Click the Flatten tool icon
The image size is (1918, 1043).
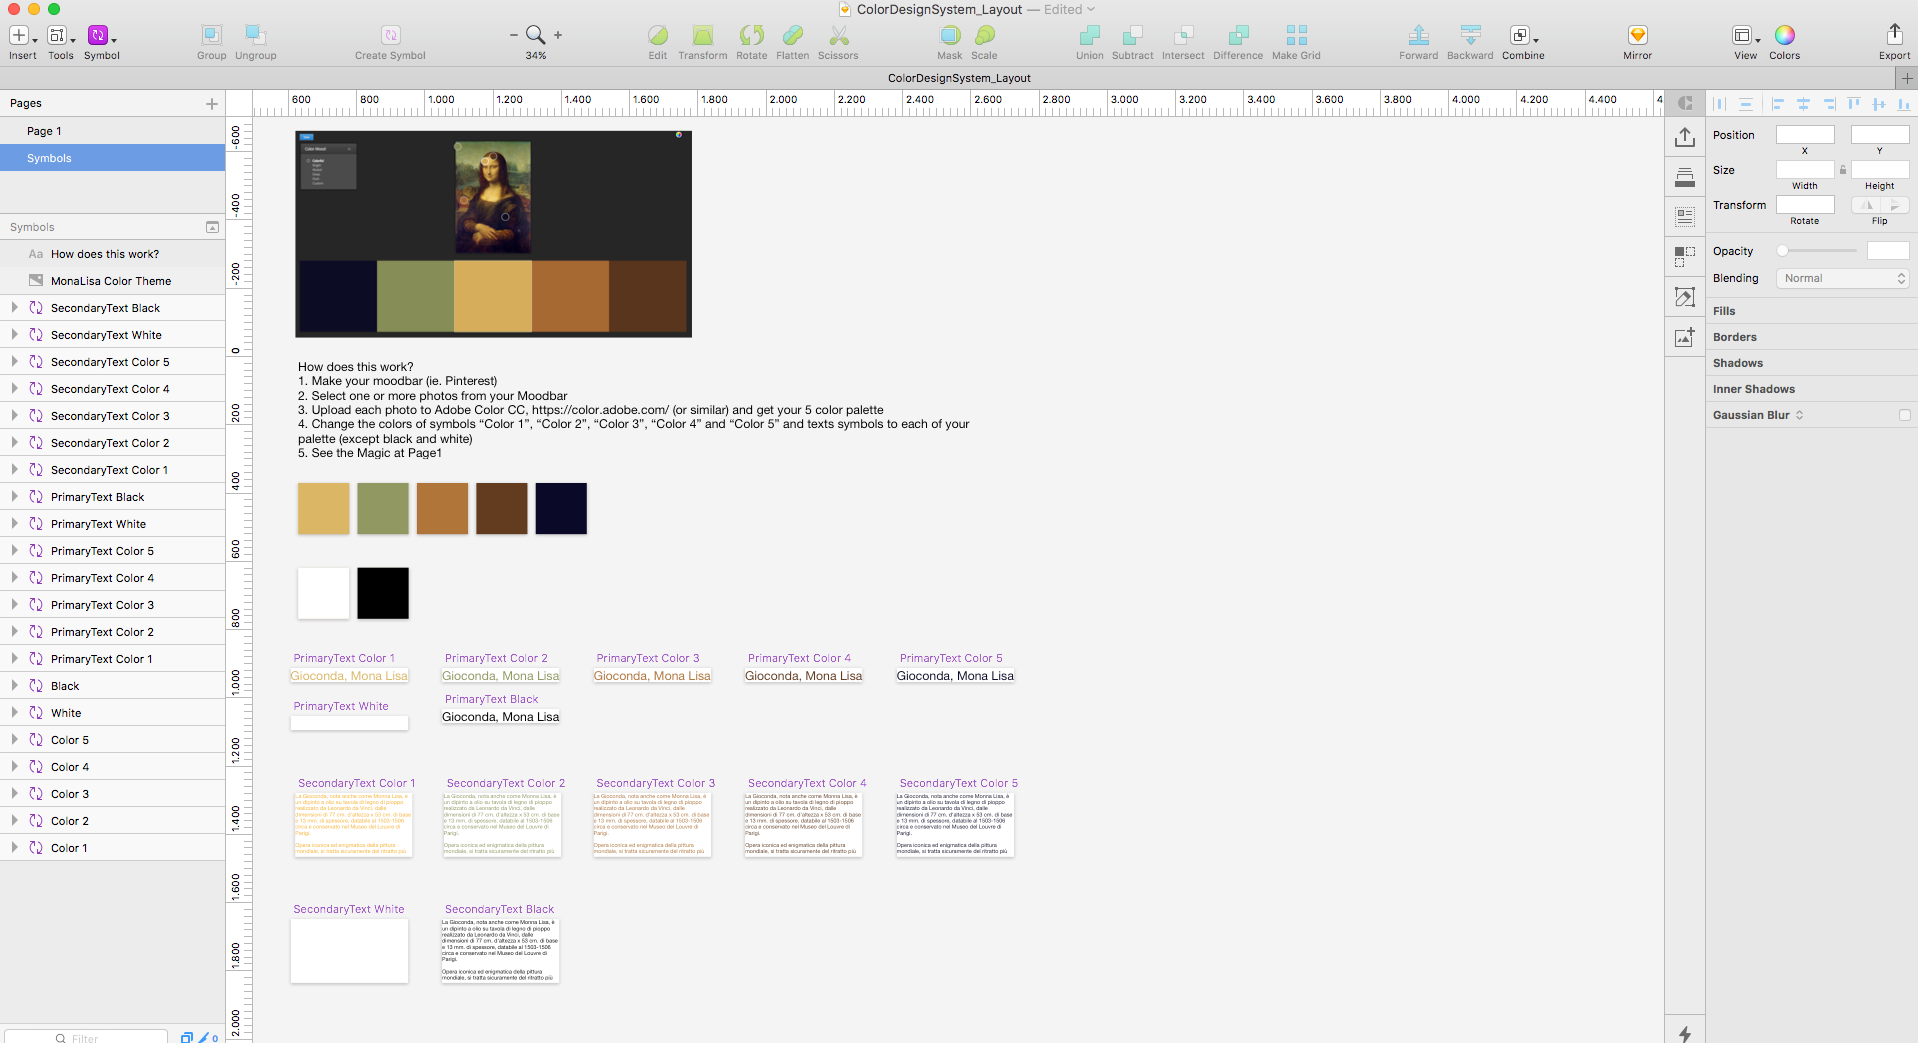coord(792,36)
